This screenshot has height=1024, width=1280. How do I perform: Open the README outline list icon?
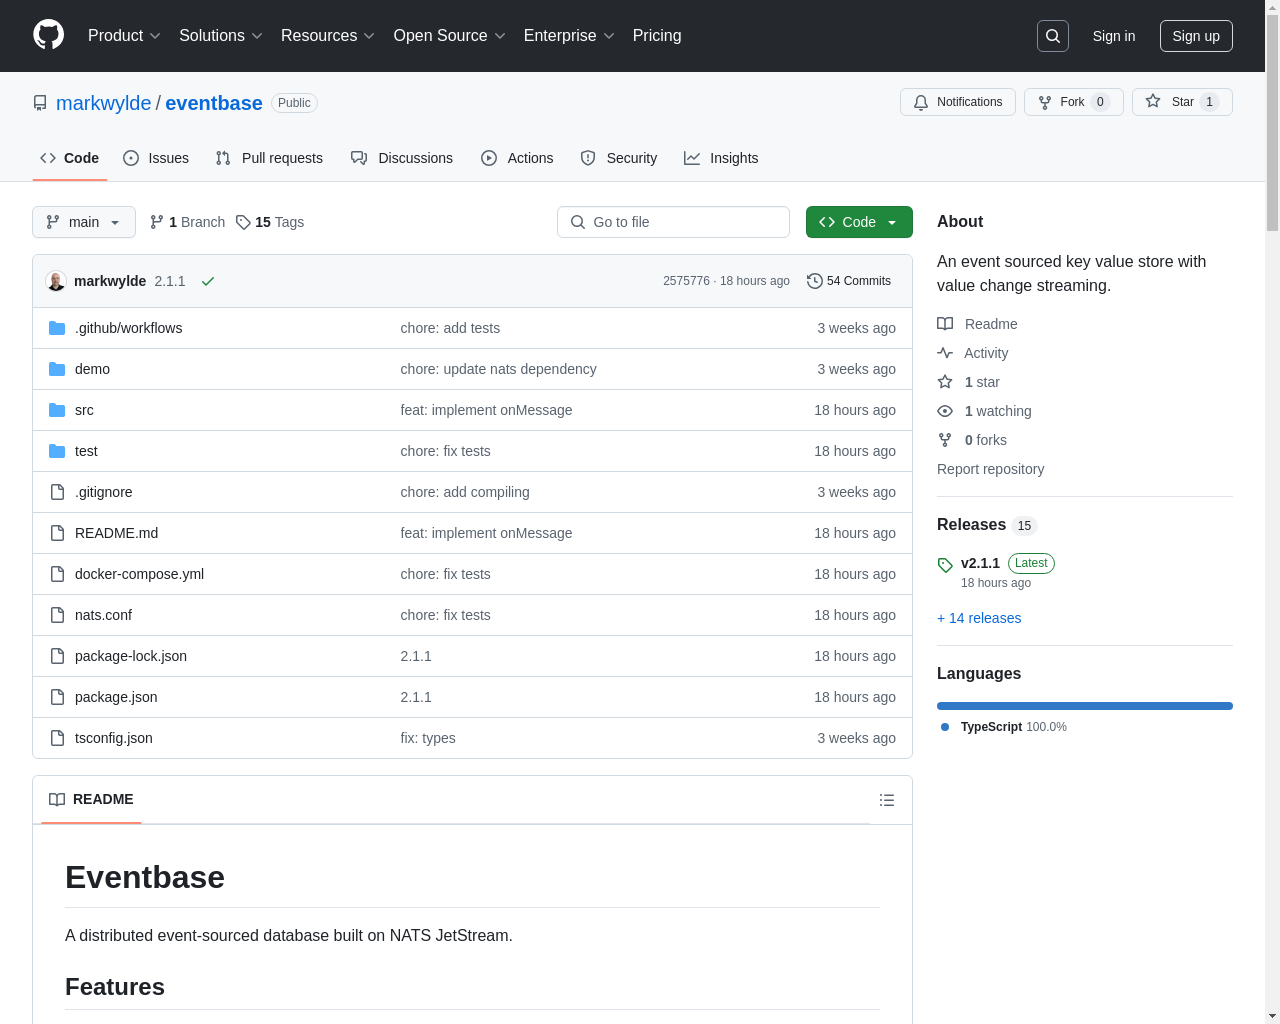tap(887, 800)
